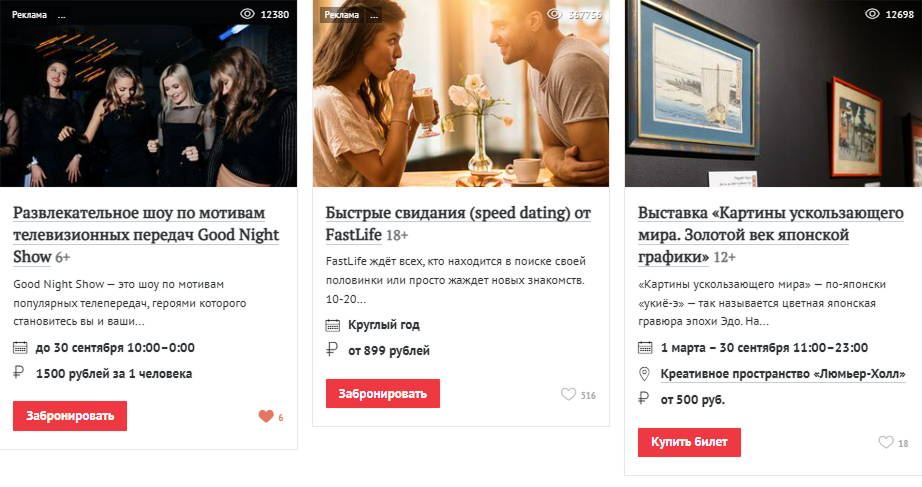
Task: Click the calendar icon beside 'Круглый год'
Action: [x=333, y=325]
